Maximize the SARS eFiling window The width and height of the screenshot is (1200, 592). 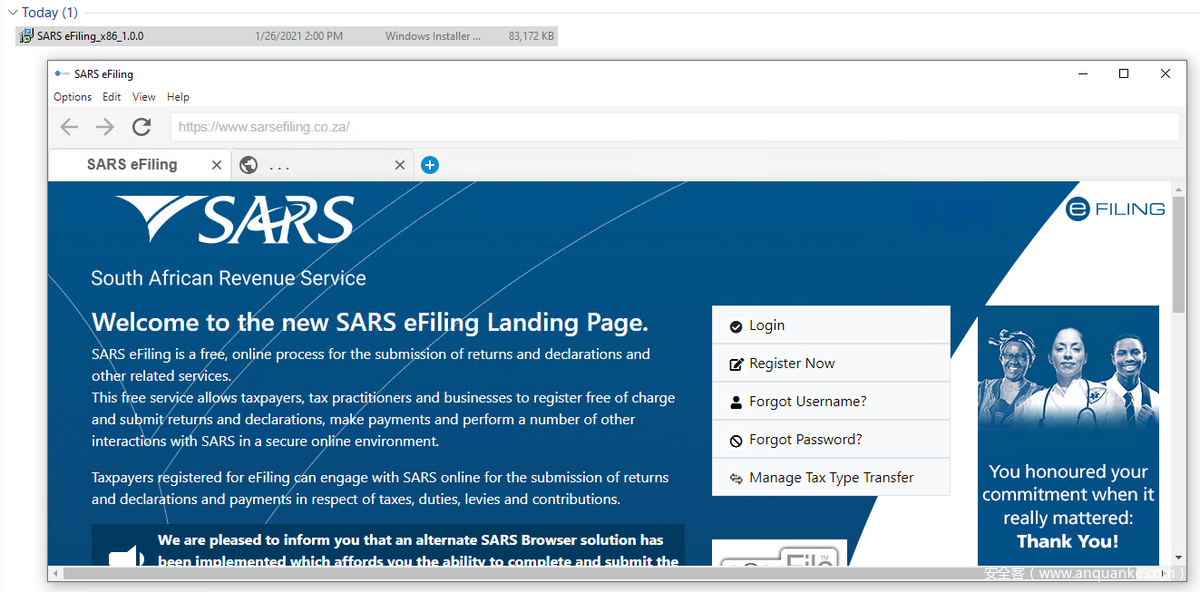pyautogui.click(x=1124, y=74)
